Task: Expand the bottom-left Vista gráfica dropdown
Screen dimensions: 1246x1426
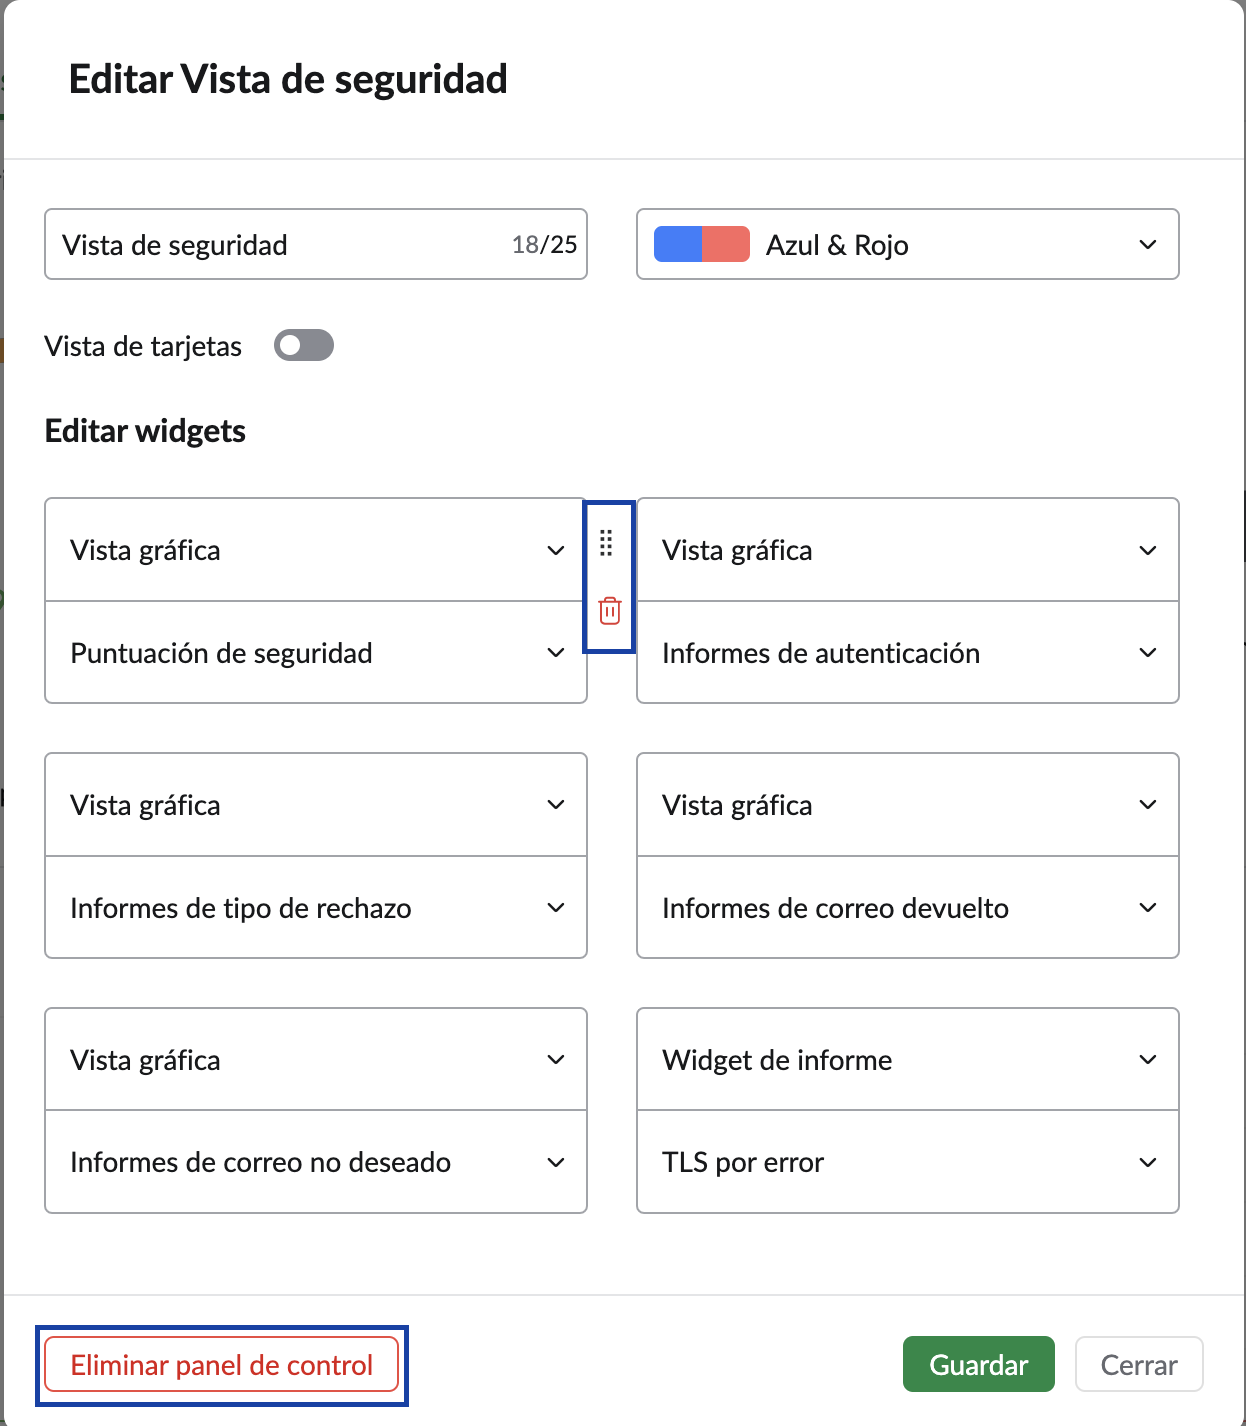Action: (x=557, y=1060)
